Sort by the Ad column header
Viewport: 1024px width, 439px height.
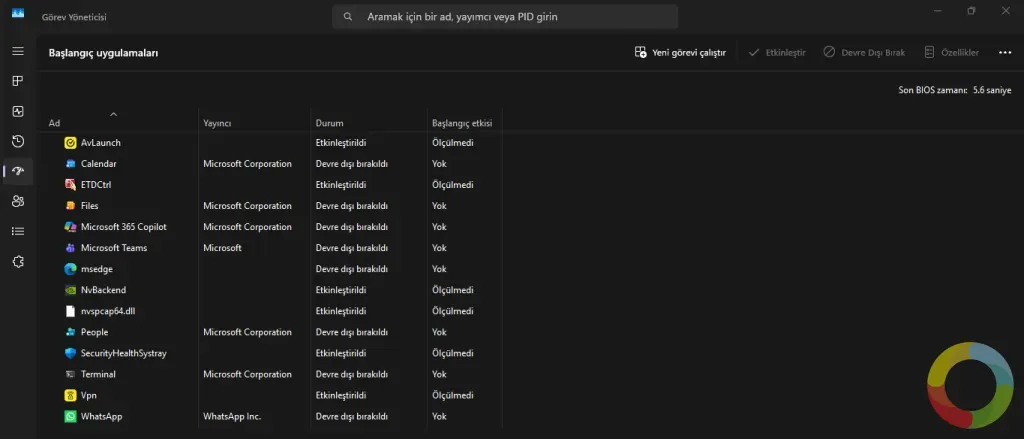click(54, 123)
